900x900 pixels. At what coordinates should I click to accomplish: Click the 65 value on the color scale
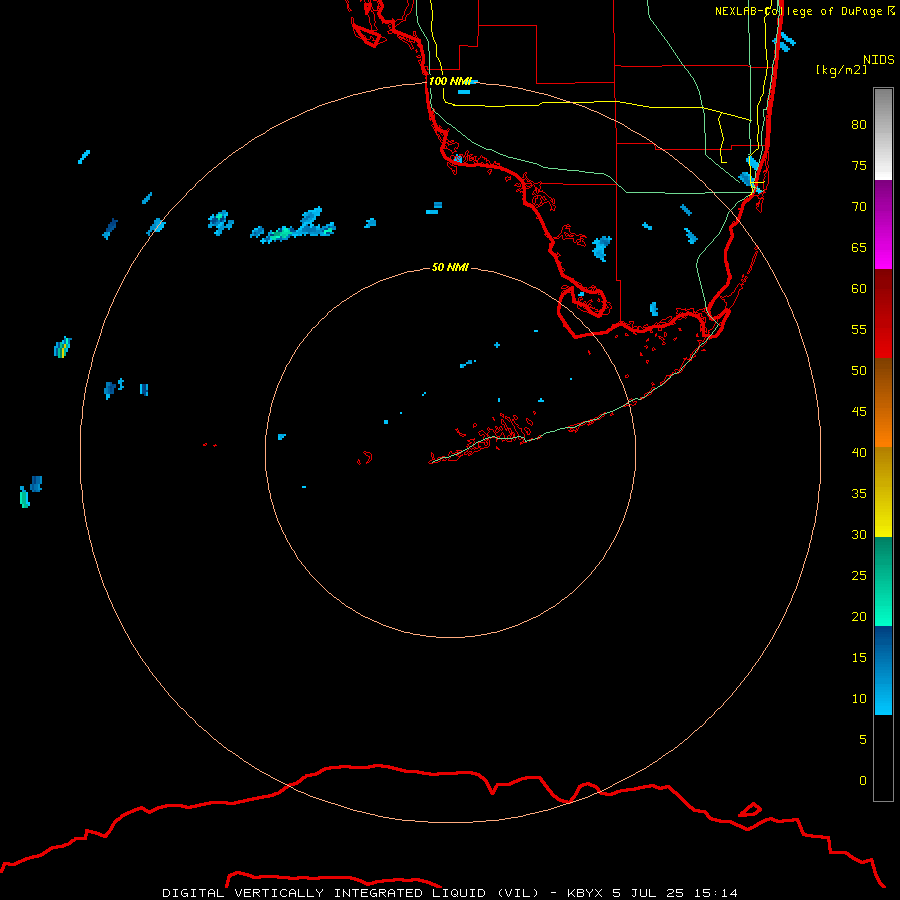coord(859,247)
